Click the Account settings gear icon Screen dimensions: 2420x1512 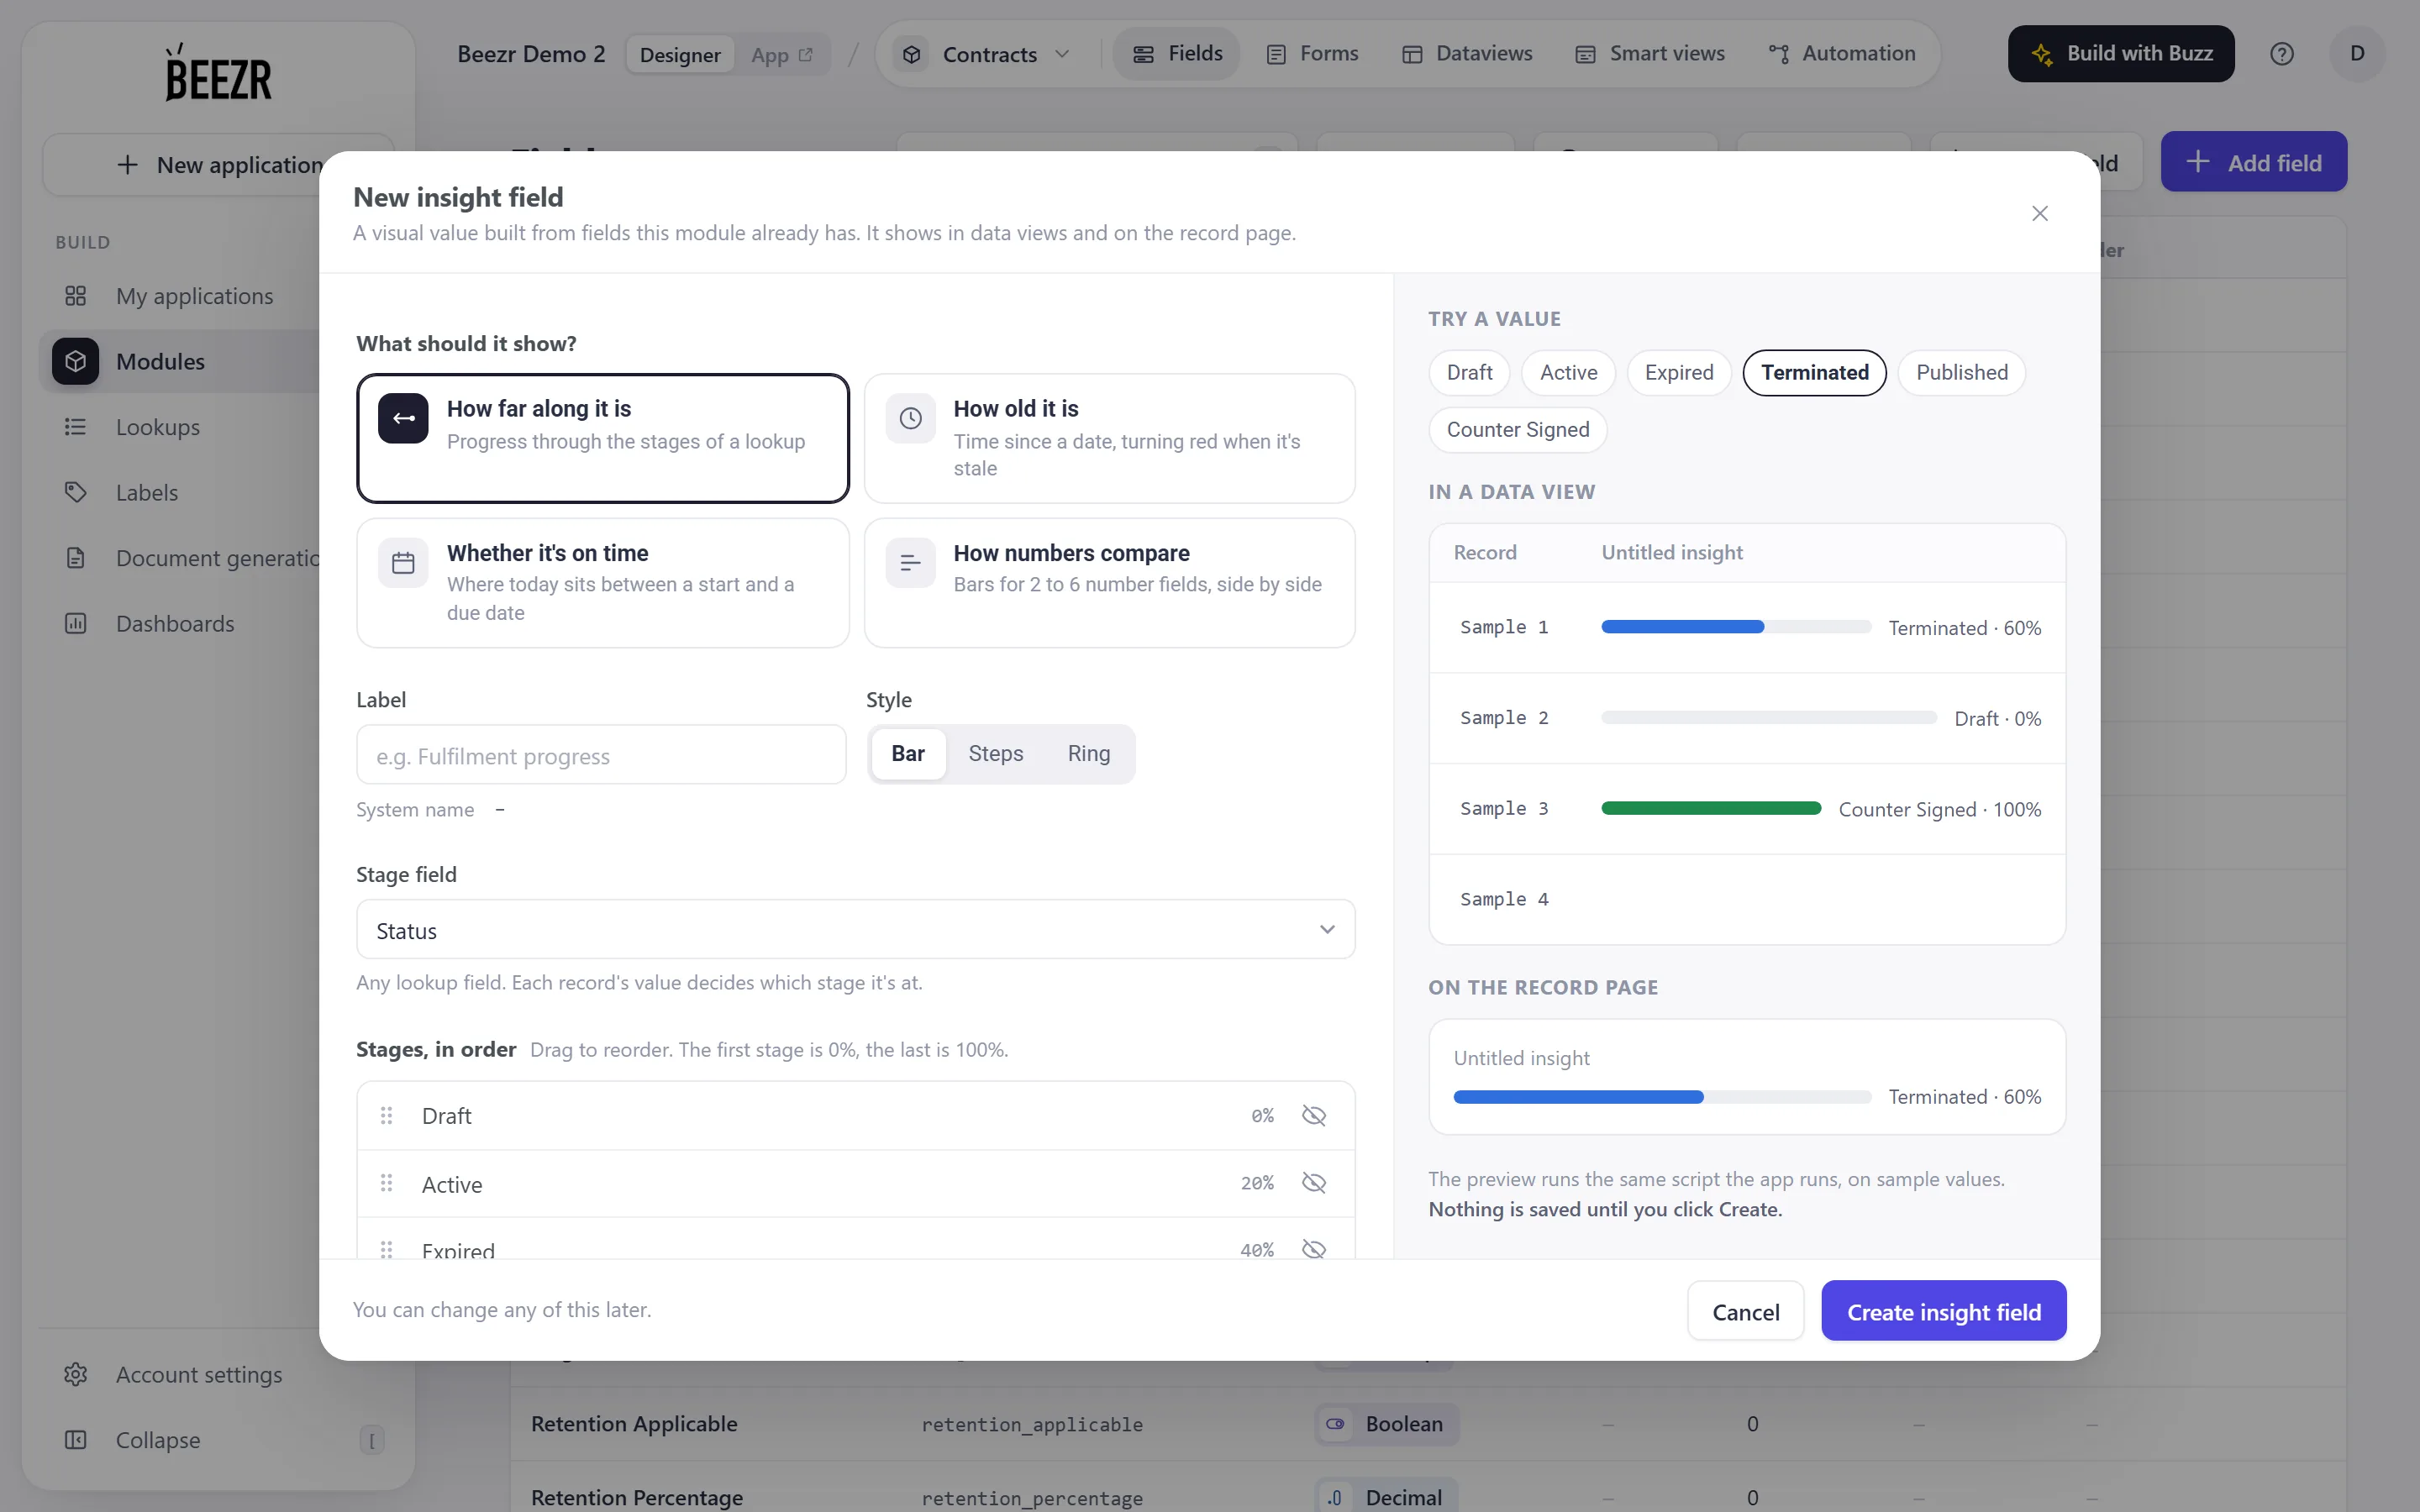pyautogui.click(x=76, y=1374)
